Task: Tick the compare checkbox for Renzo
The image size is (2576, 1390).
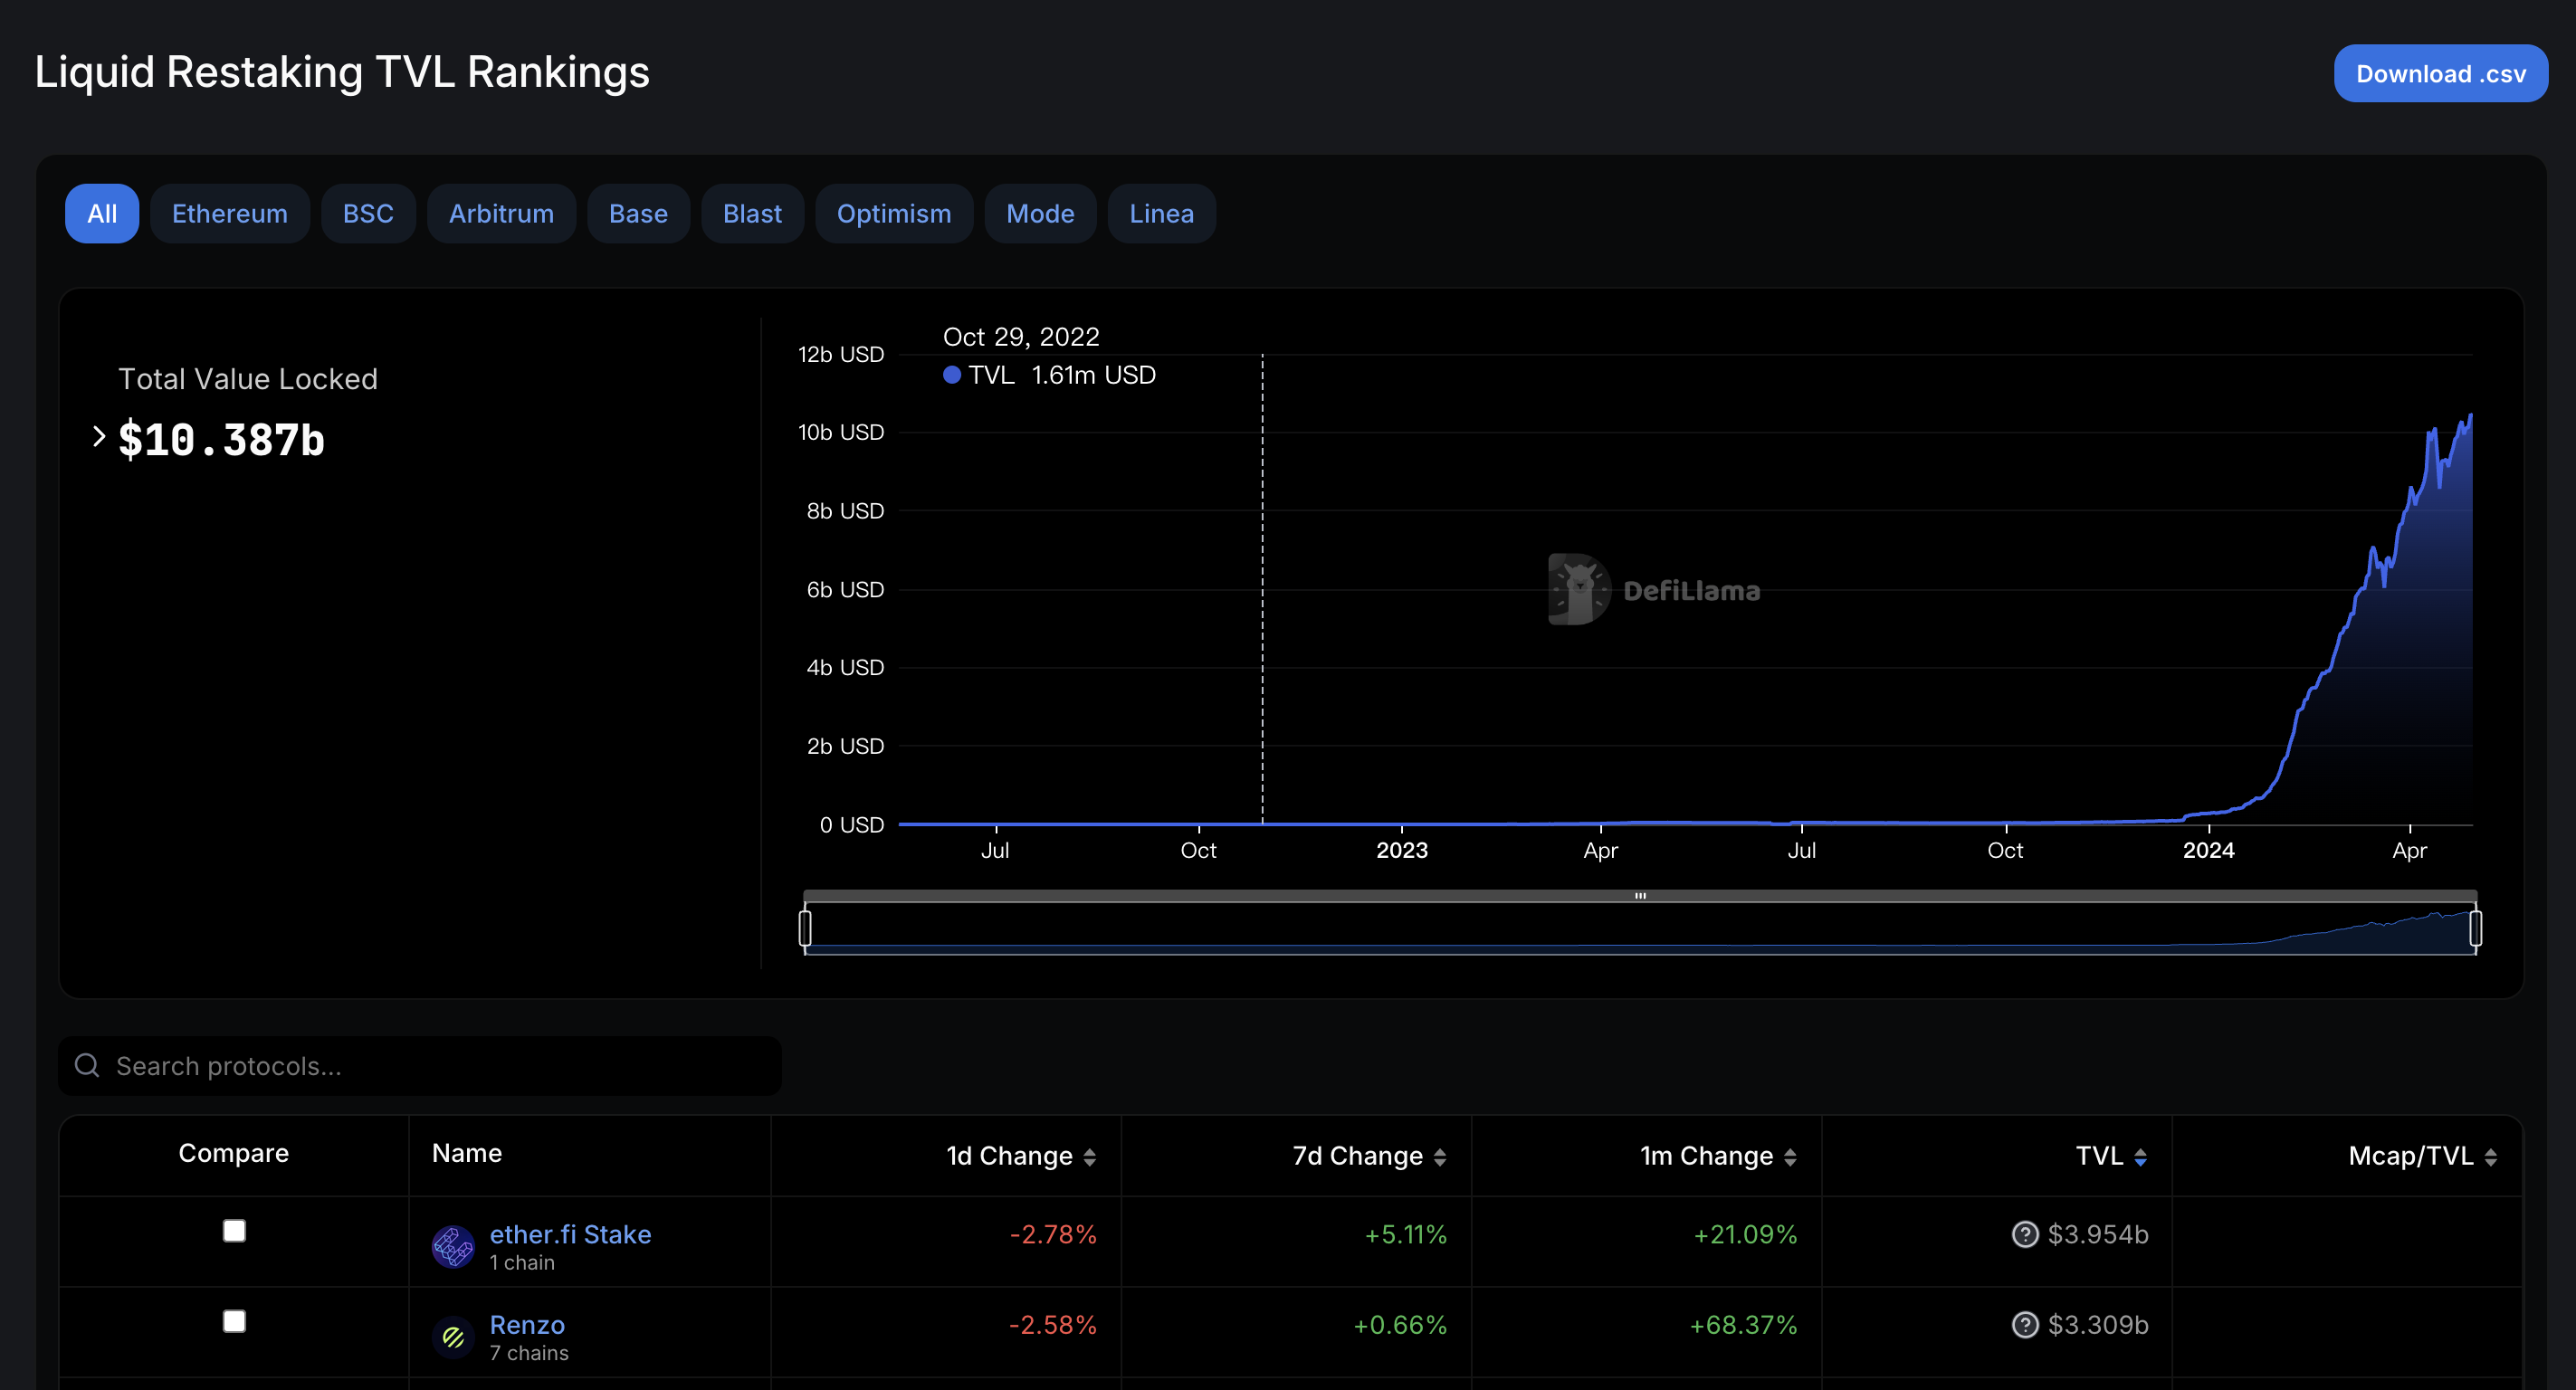Action: [234, 1321]
